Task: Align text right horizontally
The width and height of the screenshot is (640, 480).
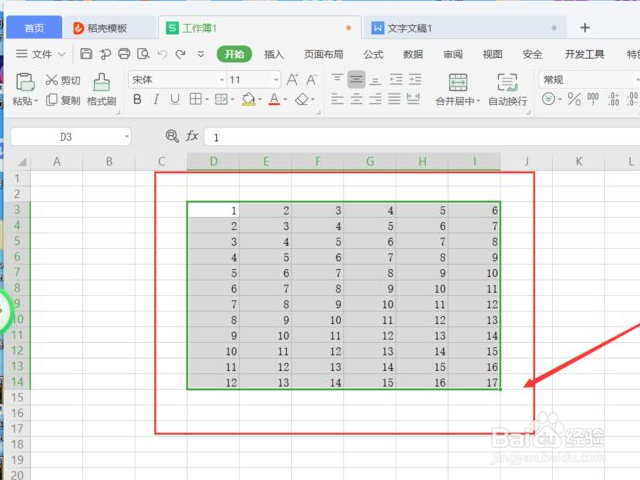Action: pyautogui.click(x=375, y=99)
